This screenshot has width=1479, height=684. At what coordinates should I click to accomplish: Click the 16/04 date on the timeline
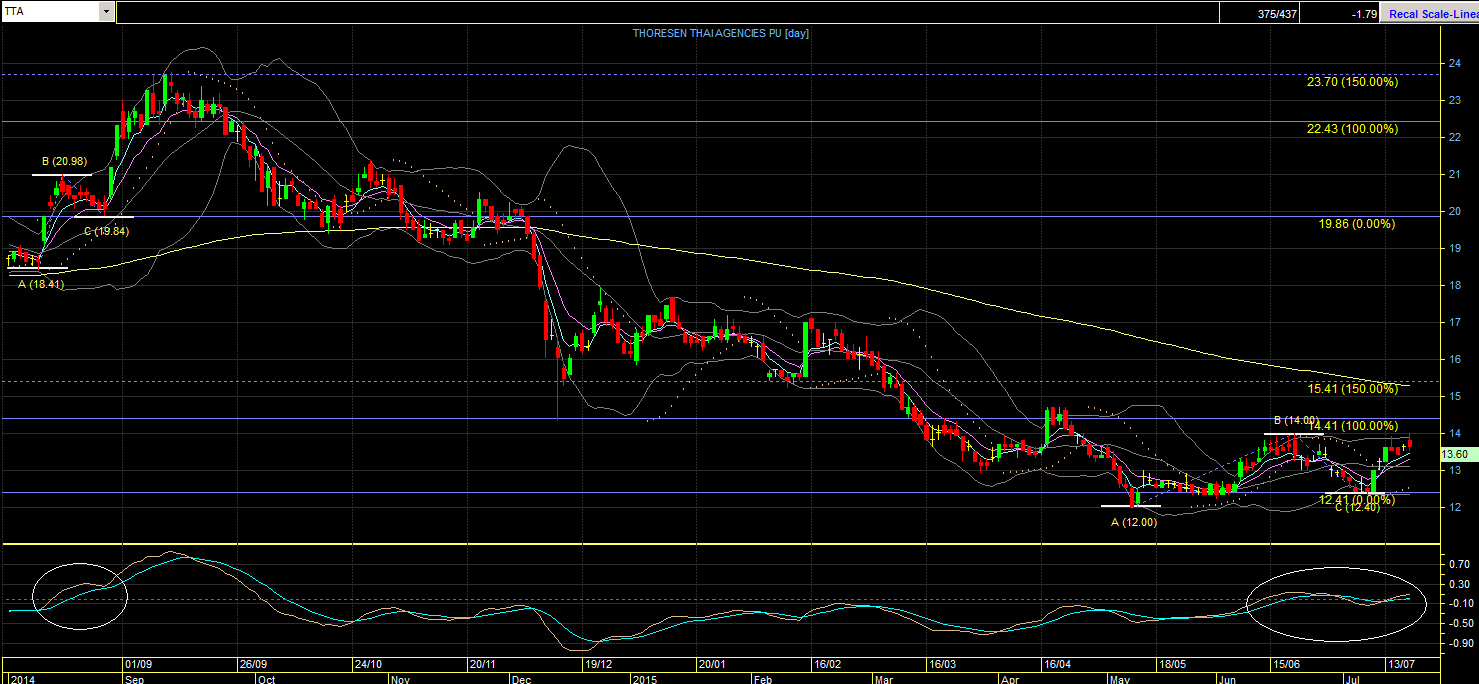[1057, 664]
